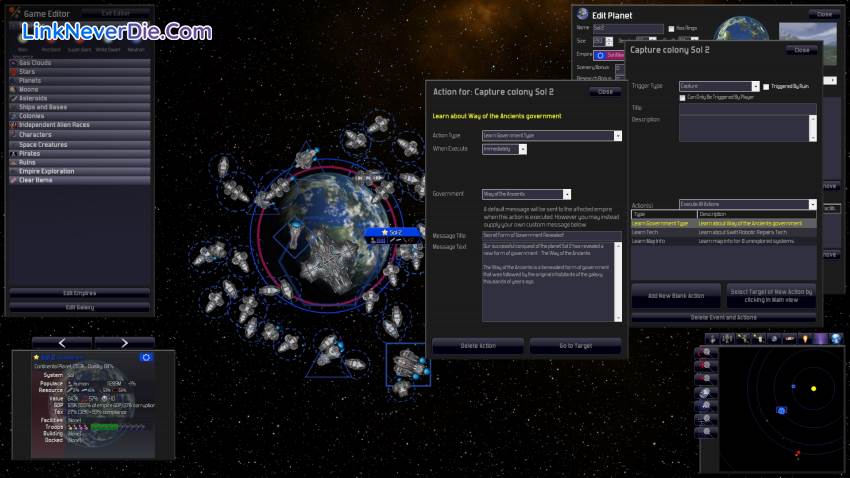Choose the Planets category in Game Editor
Image resolution: width=850 pixels, height=478 pixels.
click(80, 80)
